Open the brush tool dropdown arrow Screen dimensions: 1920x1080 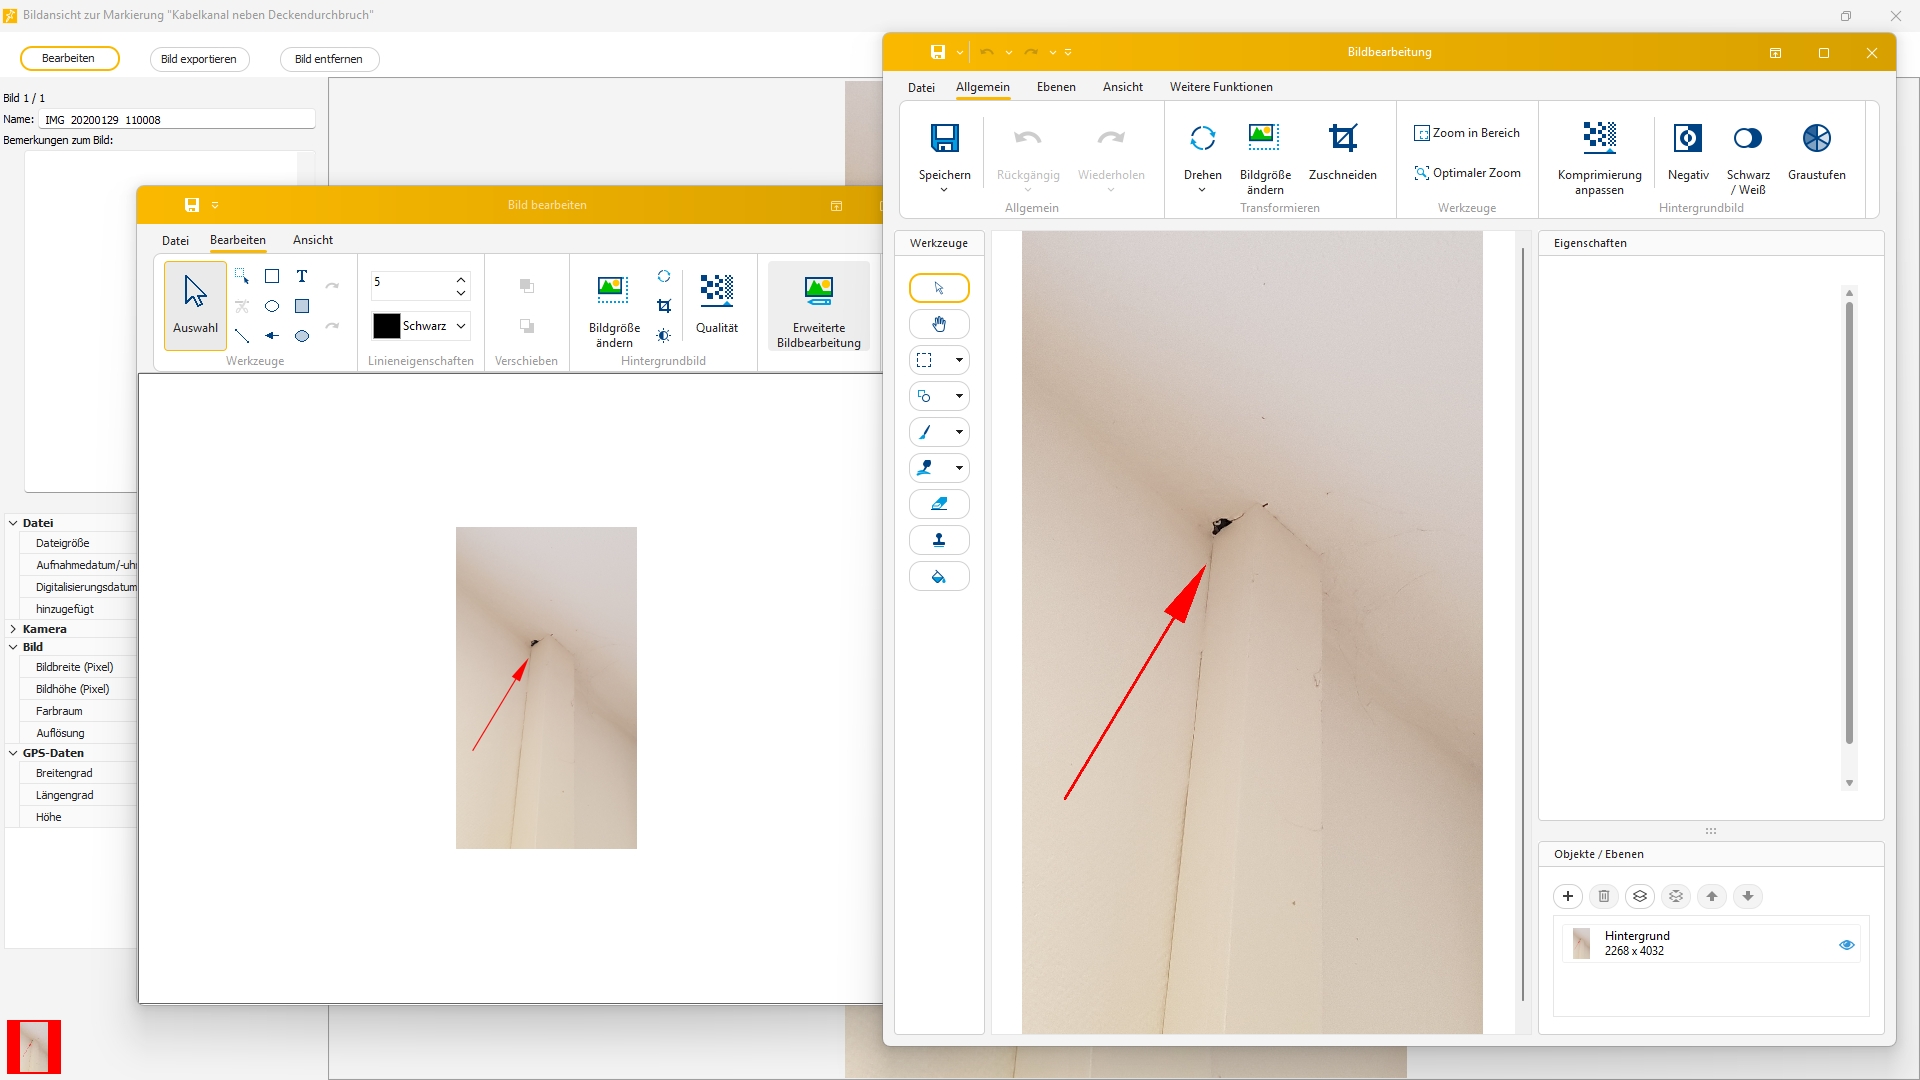pos(959,432)
